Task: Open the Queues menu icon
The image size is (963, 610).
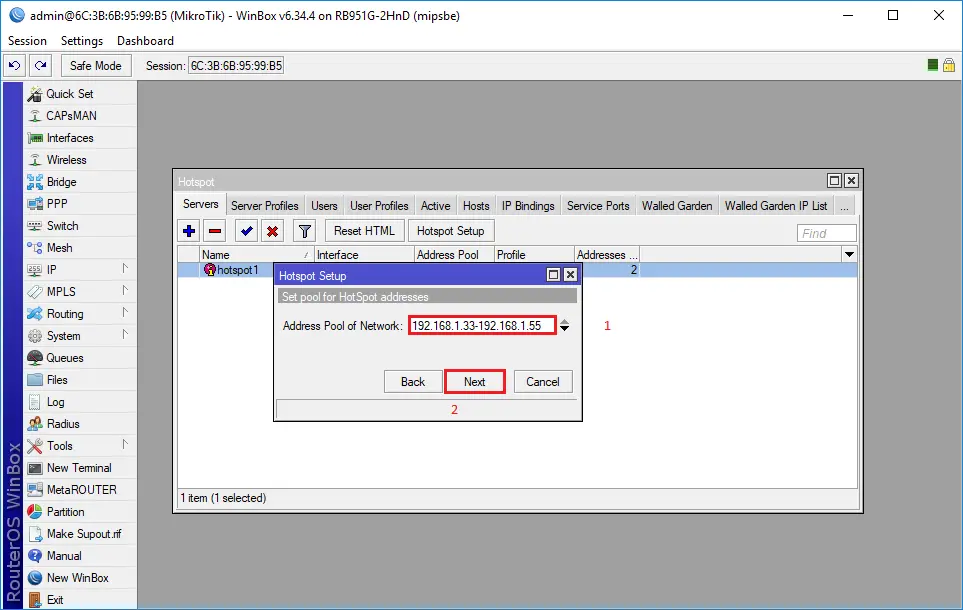Action: tap(35, 358)
